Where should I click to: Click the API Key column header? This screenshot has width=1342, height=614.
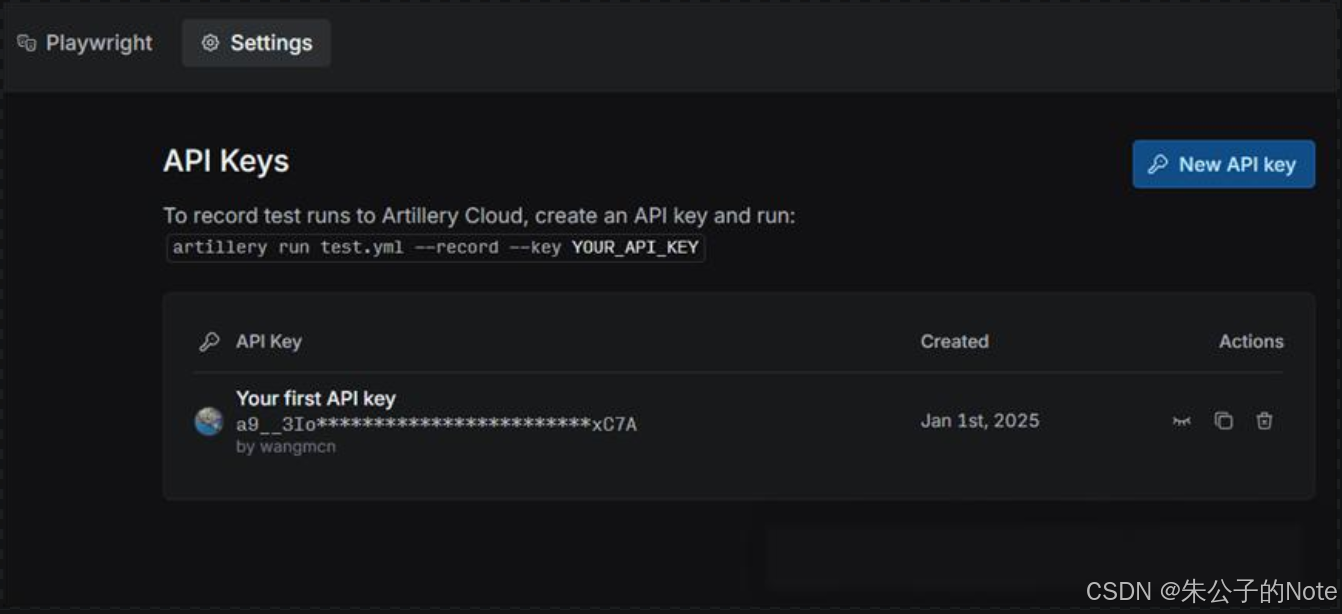coord(269,341)
